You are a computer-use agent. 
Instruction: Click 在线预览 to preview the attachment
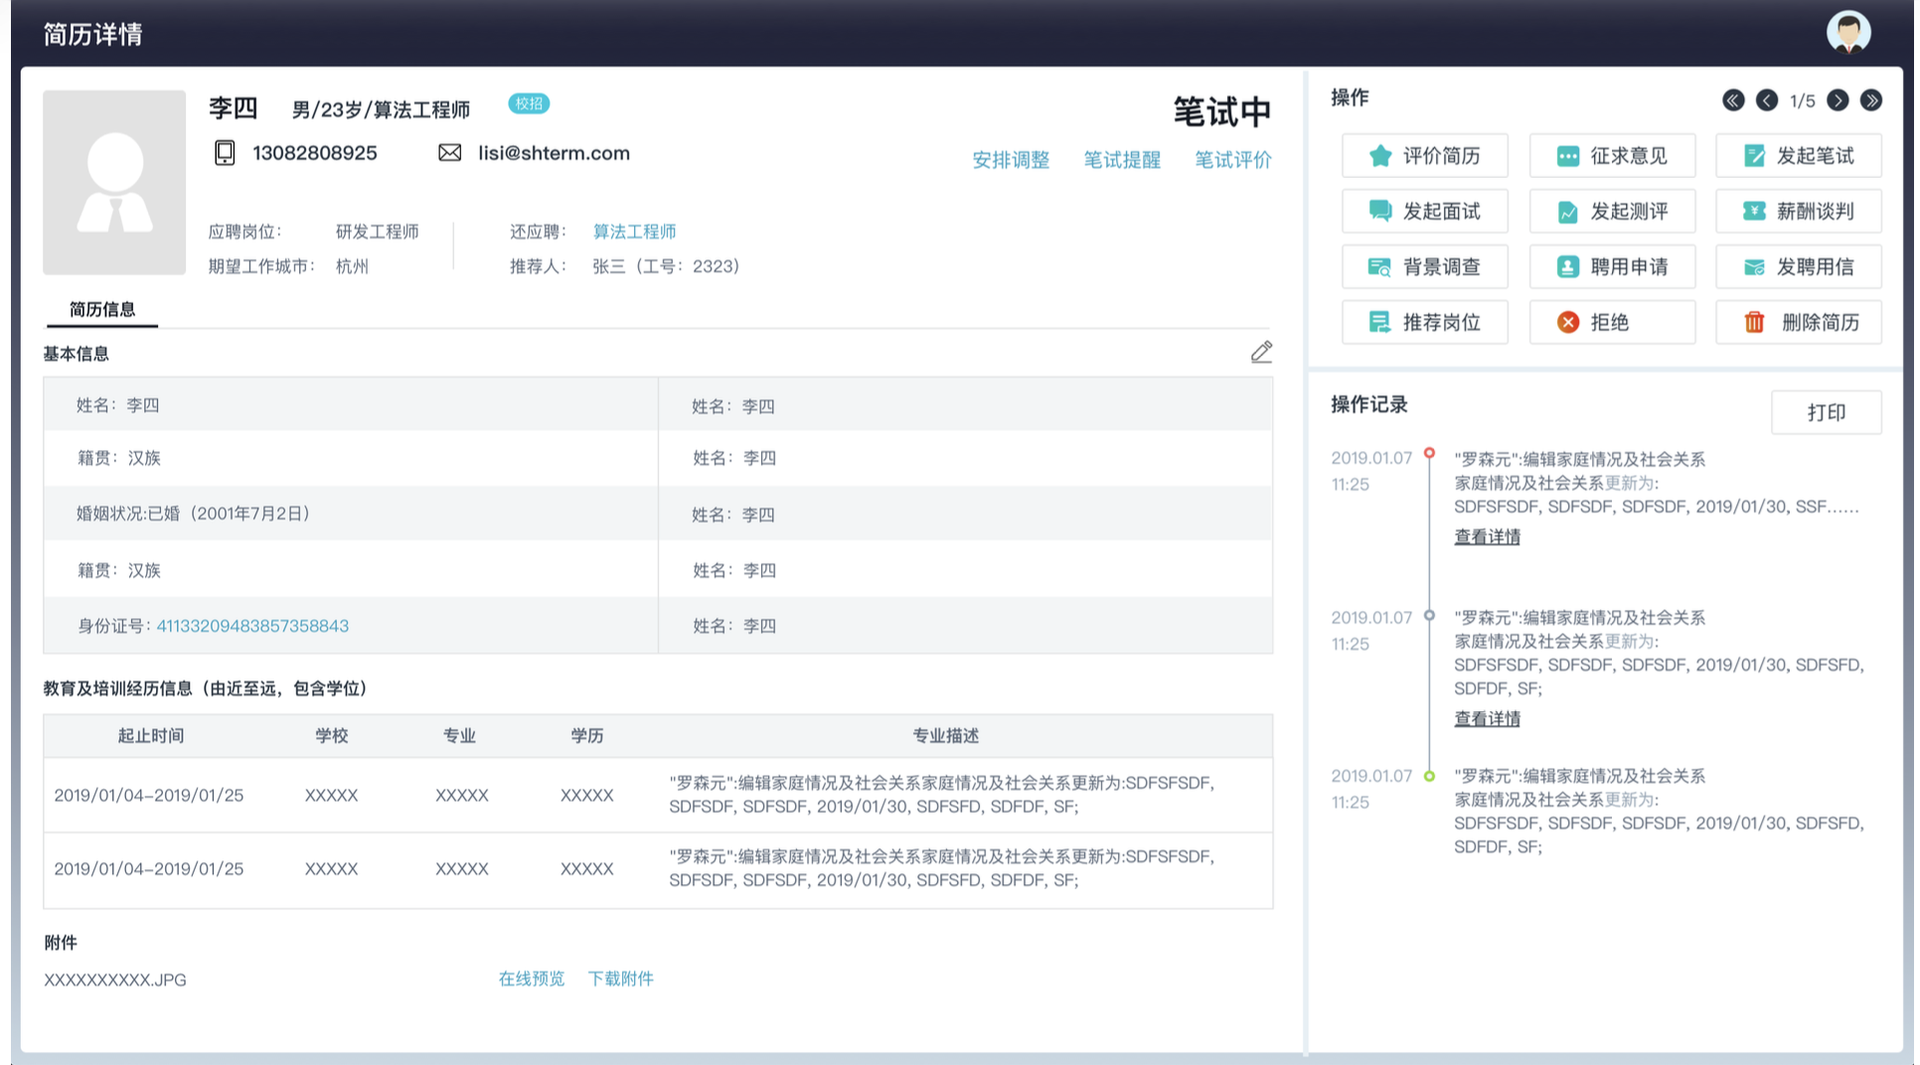coord(531,979)
